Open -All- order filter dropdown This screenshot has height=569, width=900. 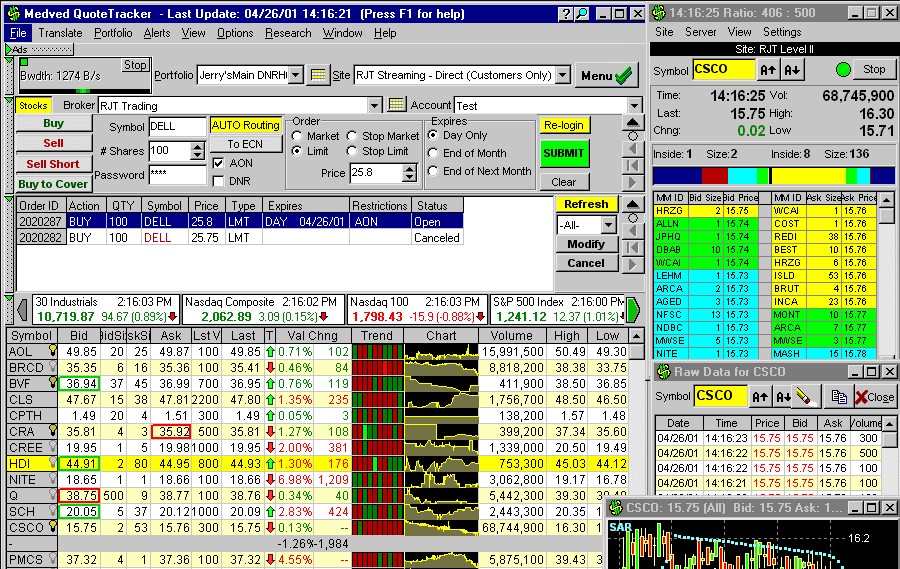608,224
